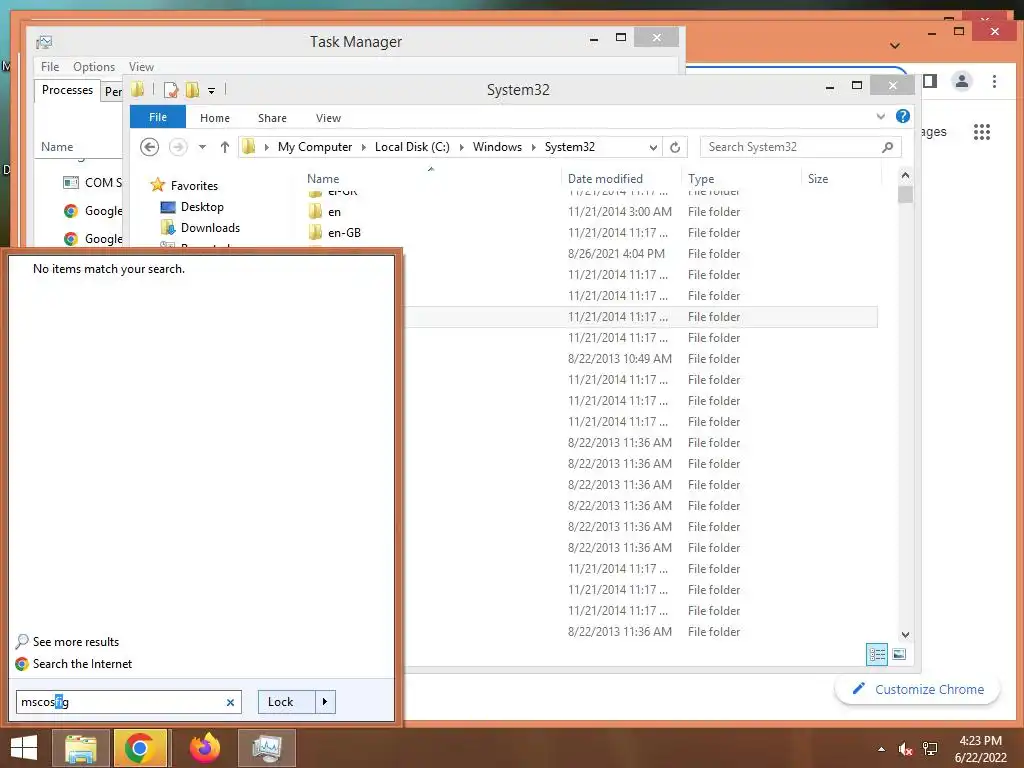Open Task Manager taskbar icon
The image size is (1024, 768).
[266, 748]
